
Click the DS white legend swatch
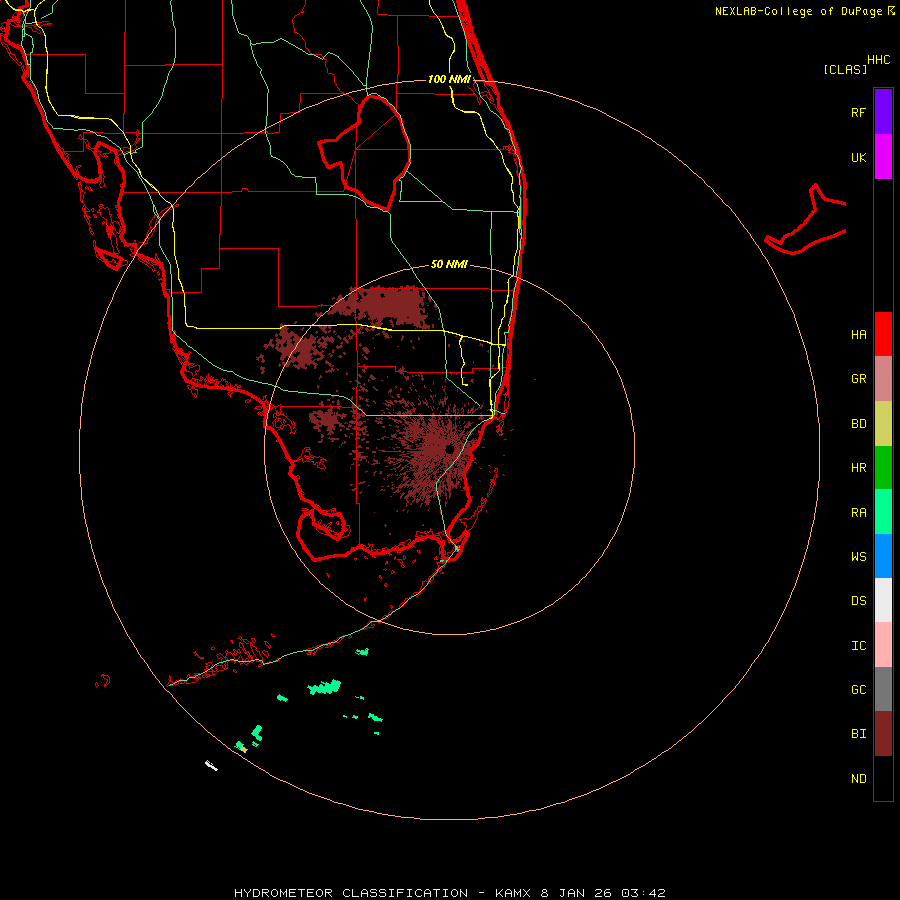(x=883, y=600)
